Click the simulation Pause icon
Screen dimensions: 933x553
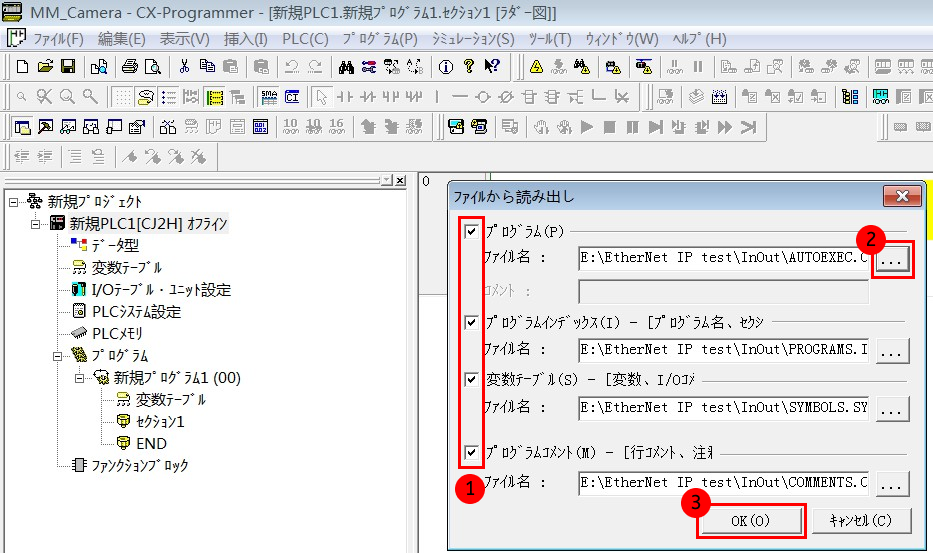(x=633, y=127)
